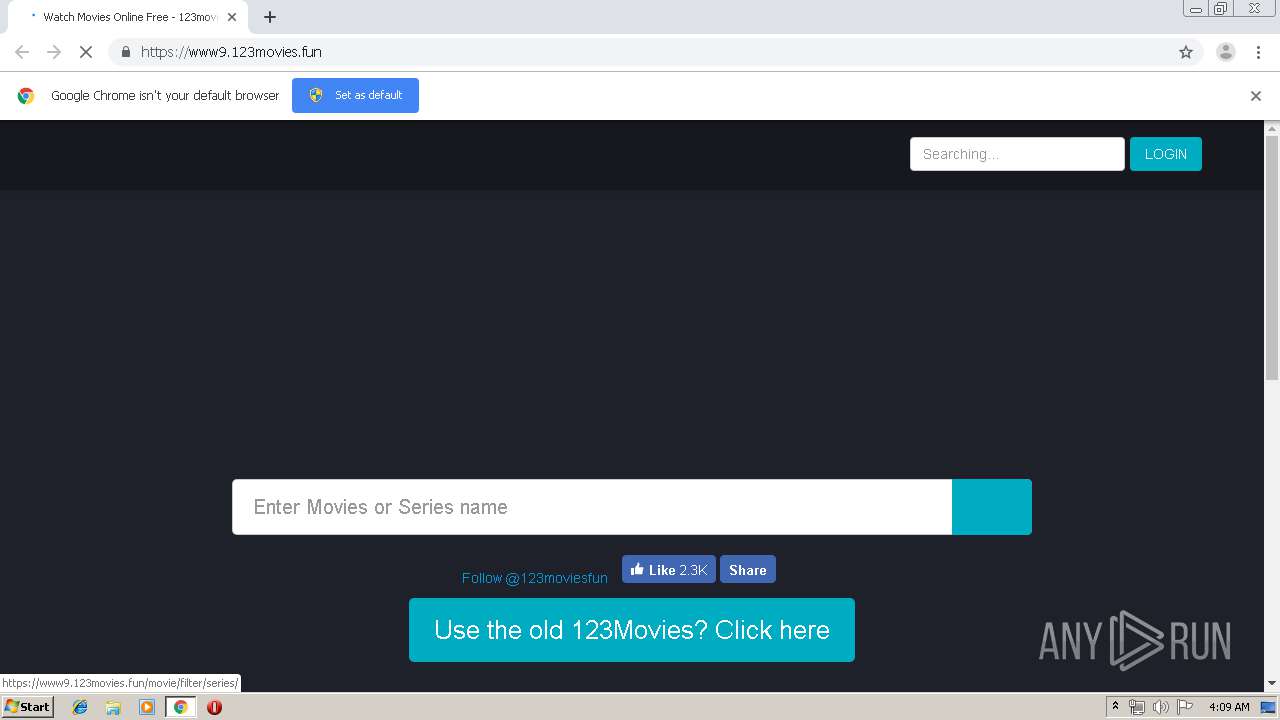Like the page on Facebook
Screen dimensions: 1280x720
(x=669, y=570)
